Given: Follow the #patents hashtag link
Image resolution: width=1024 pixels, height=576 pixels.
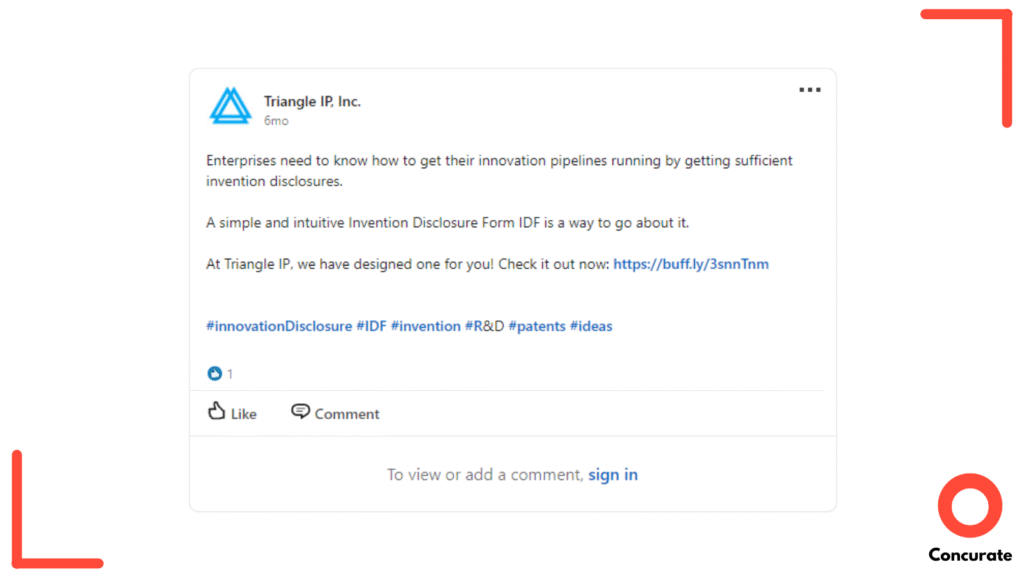Looking at the screenshot, I should (x=537, y=326).
